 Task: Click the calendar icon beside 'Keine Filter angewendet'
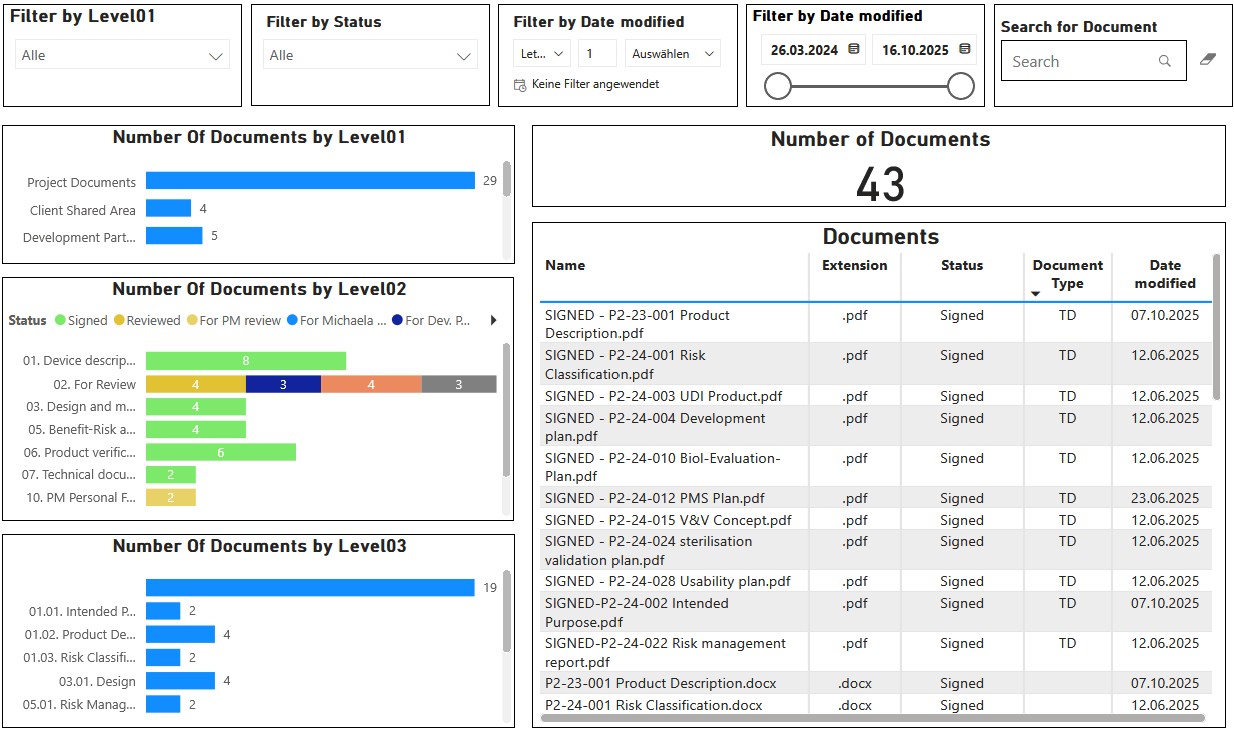520,85
